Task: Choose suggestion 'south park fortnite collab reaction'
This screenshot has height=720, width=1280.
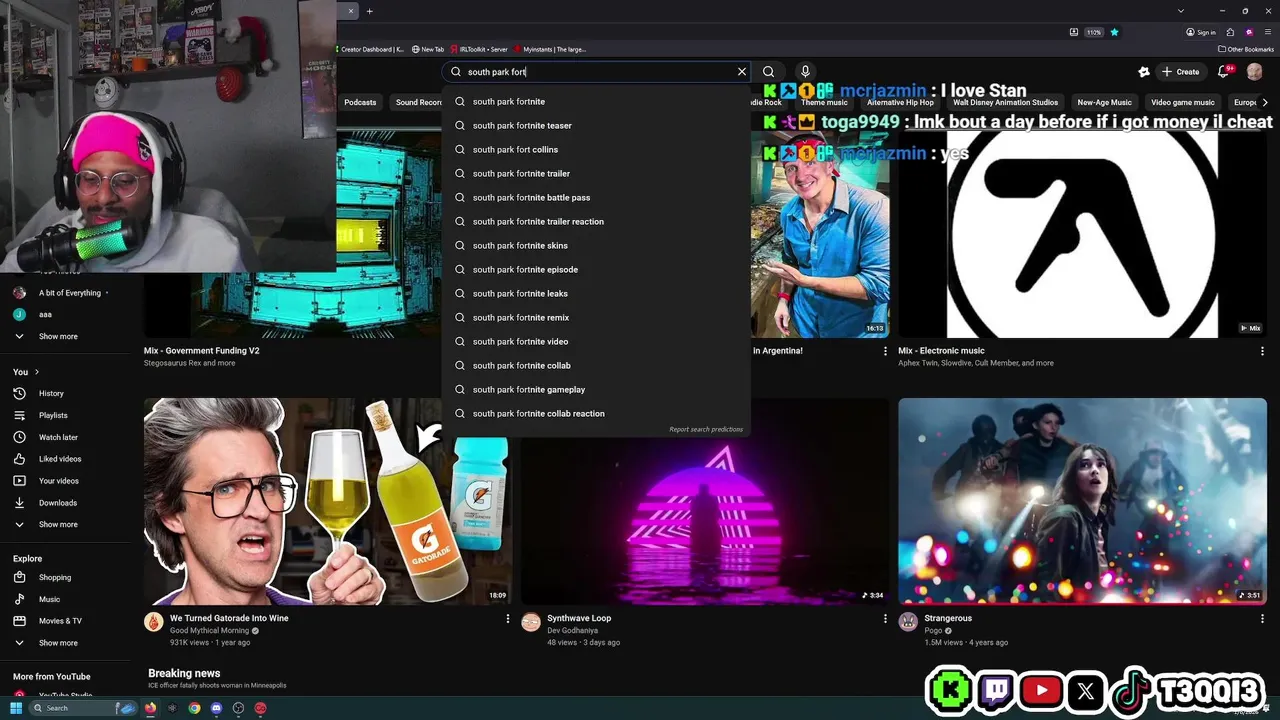Action: pyautogui.click(x=596, y=413)
